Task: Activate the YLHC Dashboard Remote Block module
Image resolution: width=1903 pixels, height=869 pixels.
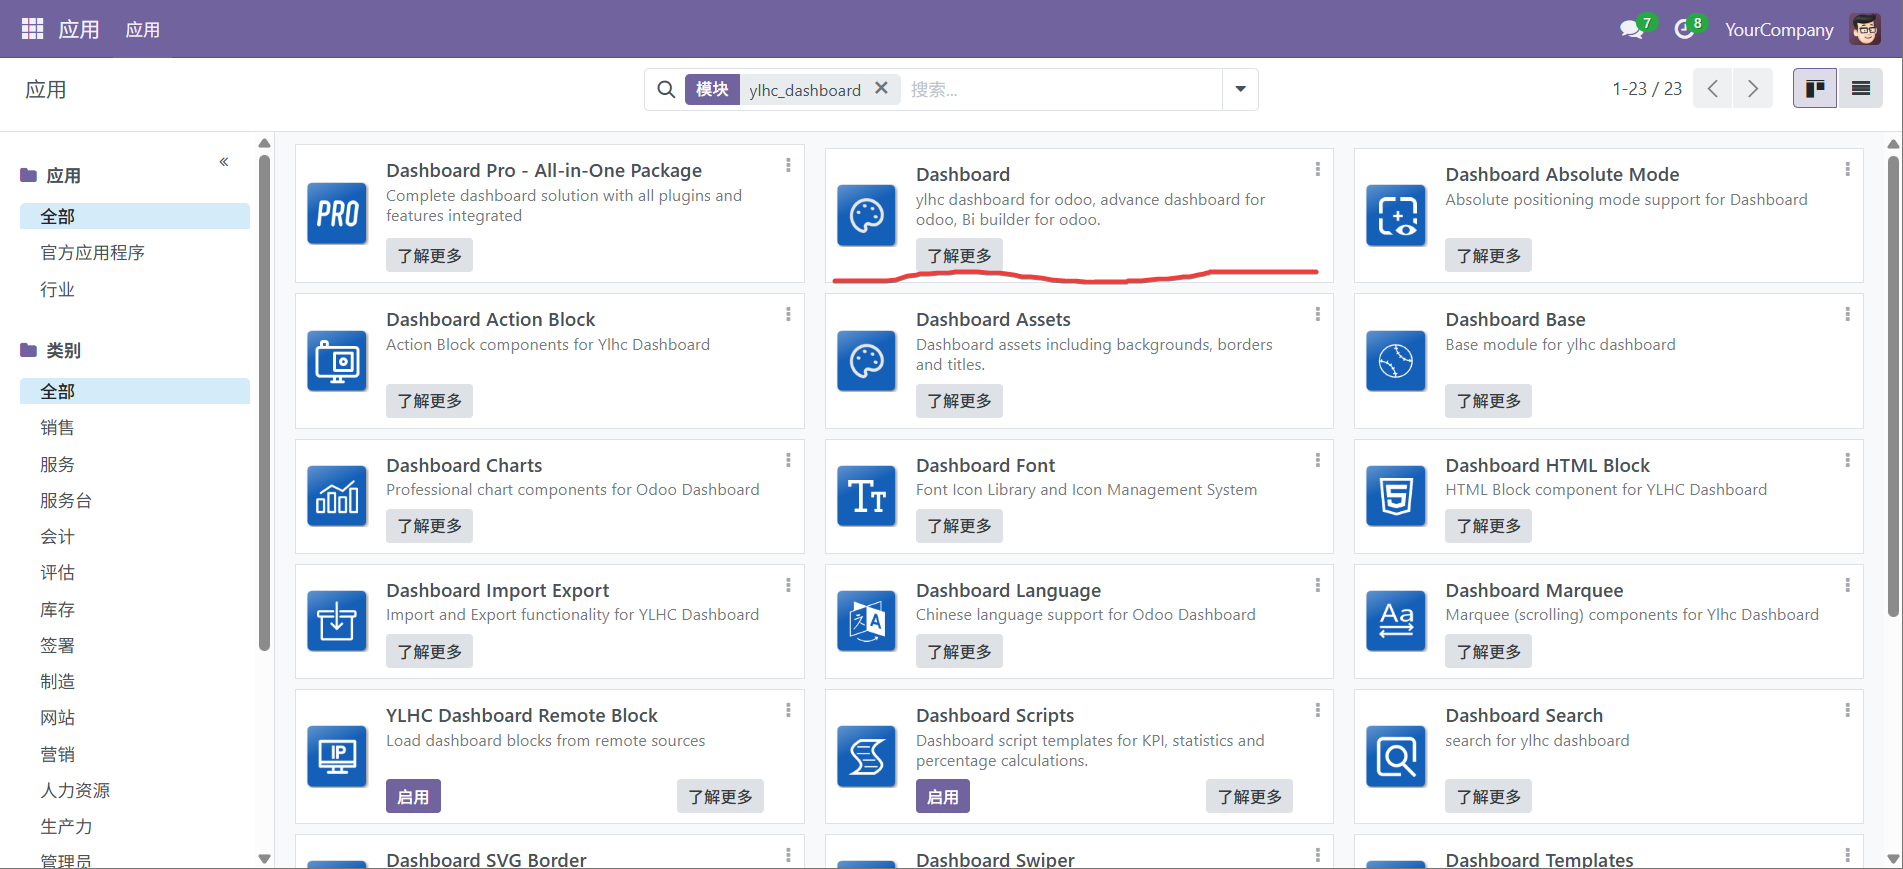Action: [x=413, y=797]
